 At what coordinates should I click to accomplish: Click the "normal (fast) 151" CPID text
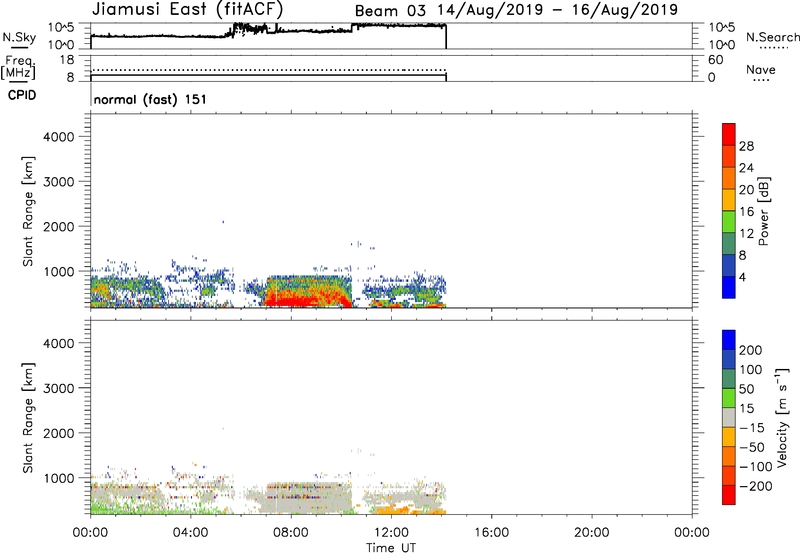151,99
